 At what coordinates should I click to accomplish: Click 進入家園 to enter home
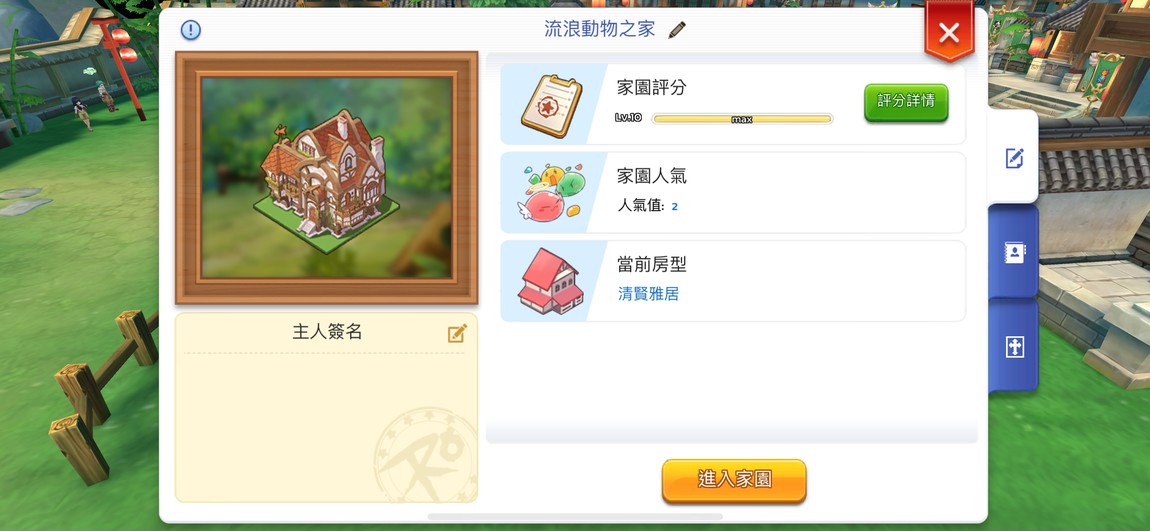(734, 480)
